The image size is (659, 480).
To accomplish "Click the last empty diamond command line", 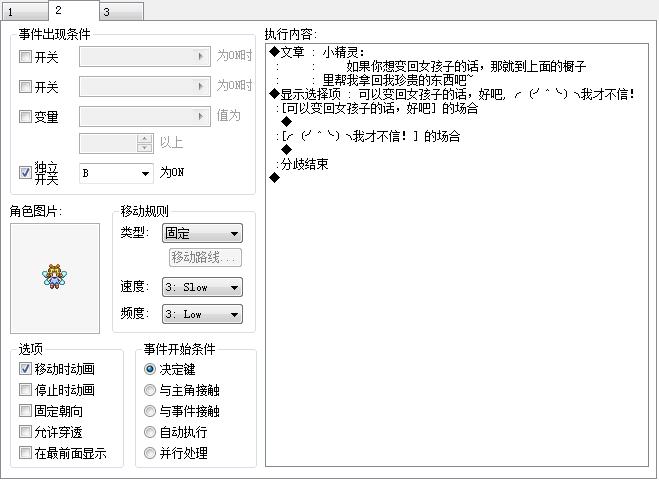I will coord(274,178).
